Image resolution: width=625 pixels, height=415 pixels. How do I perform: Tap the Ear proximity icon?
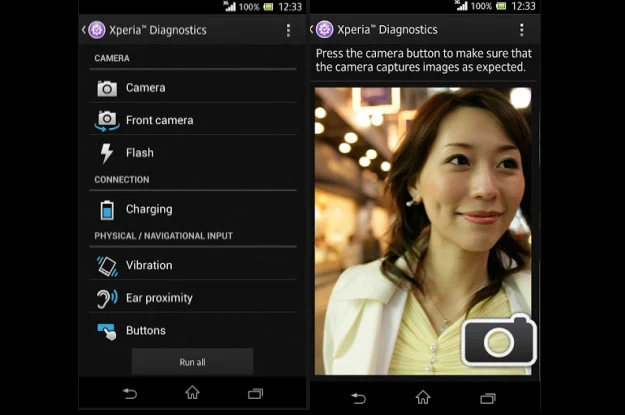click(x=107, y=299)
